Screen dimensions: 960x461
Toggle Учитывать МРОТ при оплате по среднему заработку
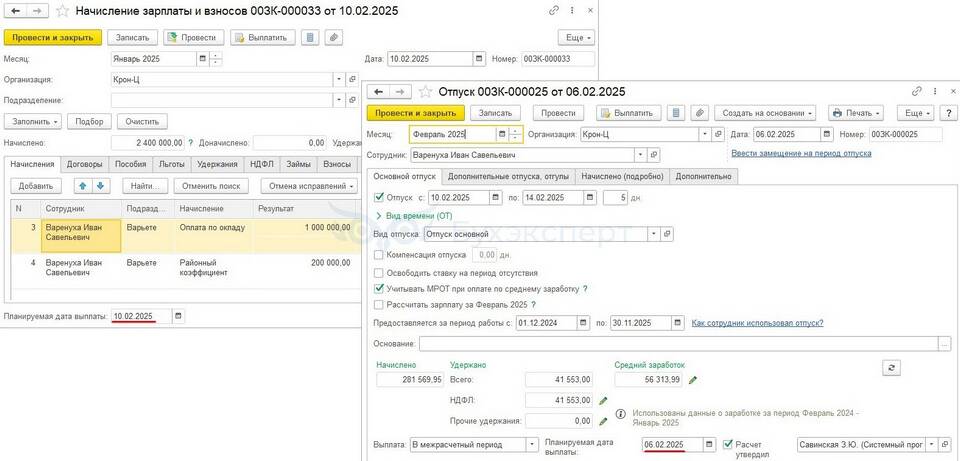pos(378,288)
